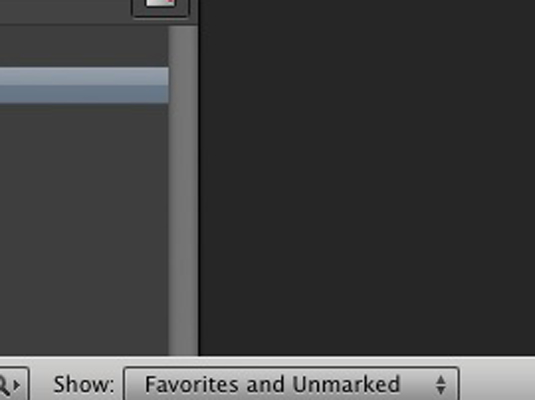The image size is (535, 400).
Task: Click the empty list area below rows
Action: point(84,229)
